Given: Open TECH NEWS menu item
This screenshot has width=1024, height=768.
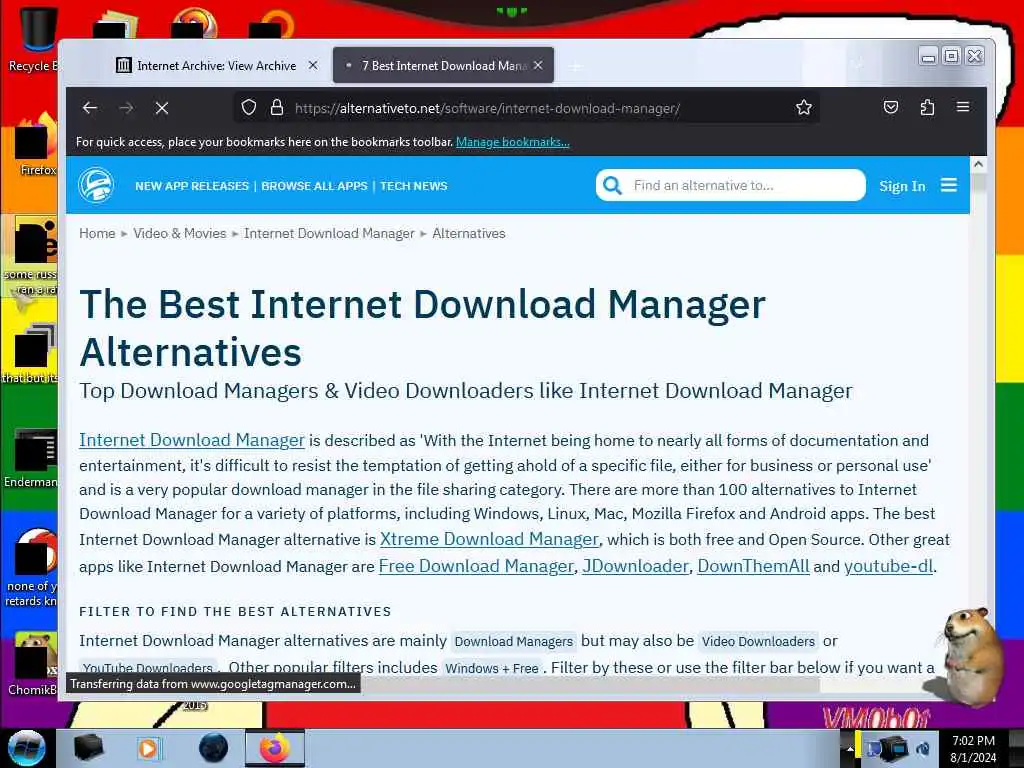Looking at the screenshot, I should tap(413, 186).
